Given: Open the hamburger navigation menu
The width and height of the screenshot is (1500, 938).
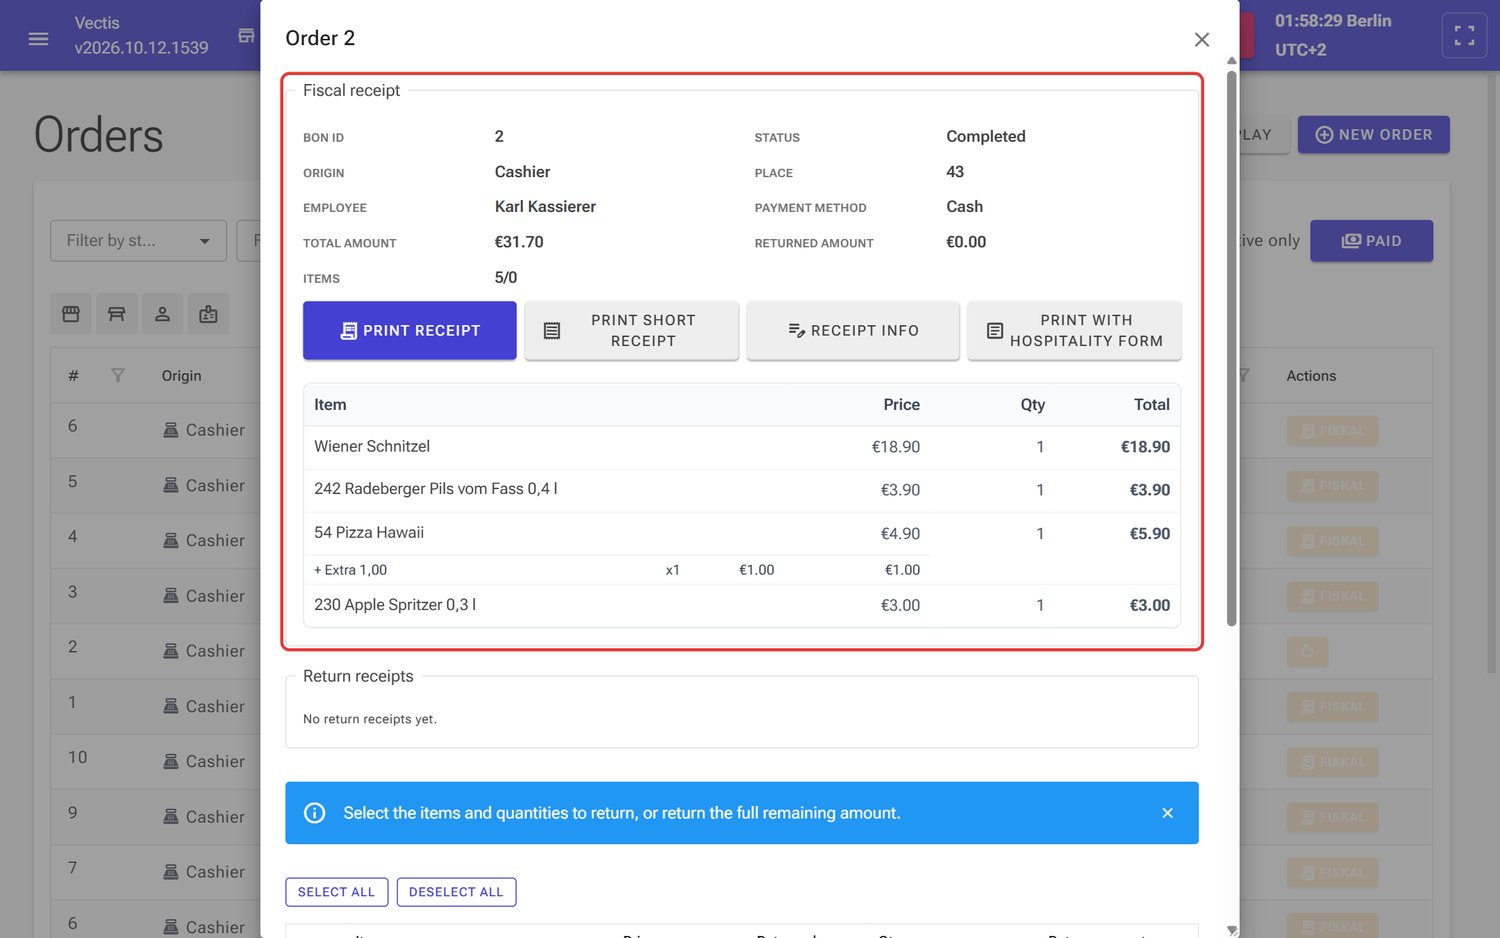Looking at the screenshot, I should [x=38, y=38].
